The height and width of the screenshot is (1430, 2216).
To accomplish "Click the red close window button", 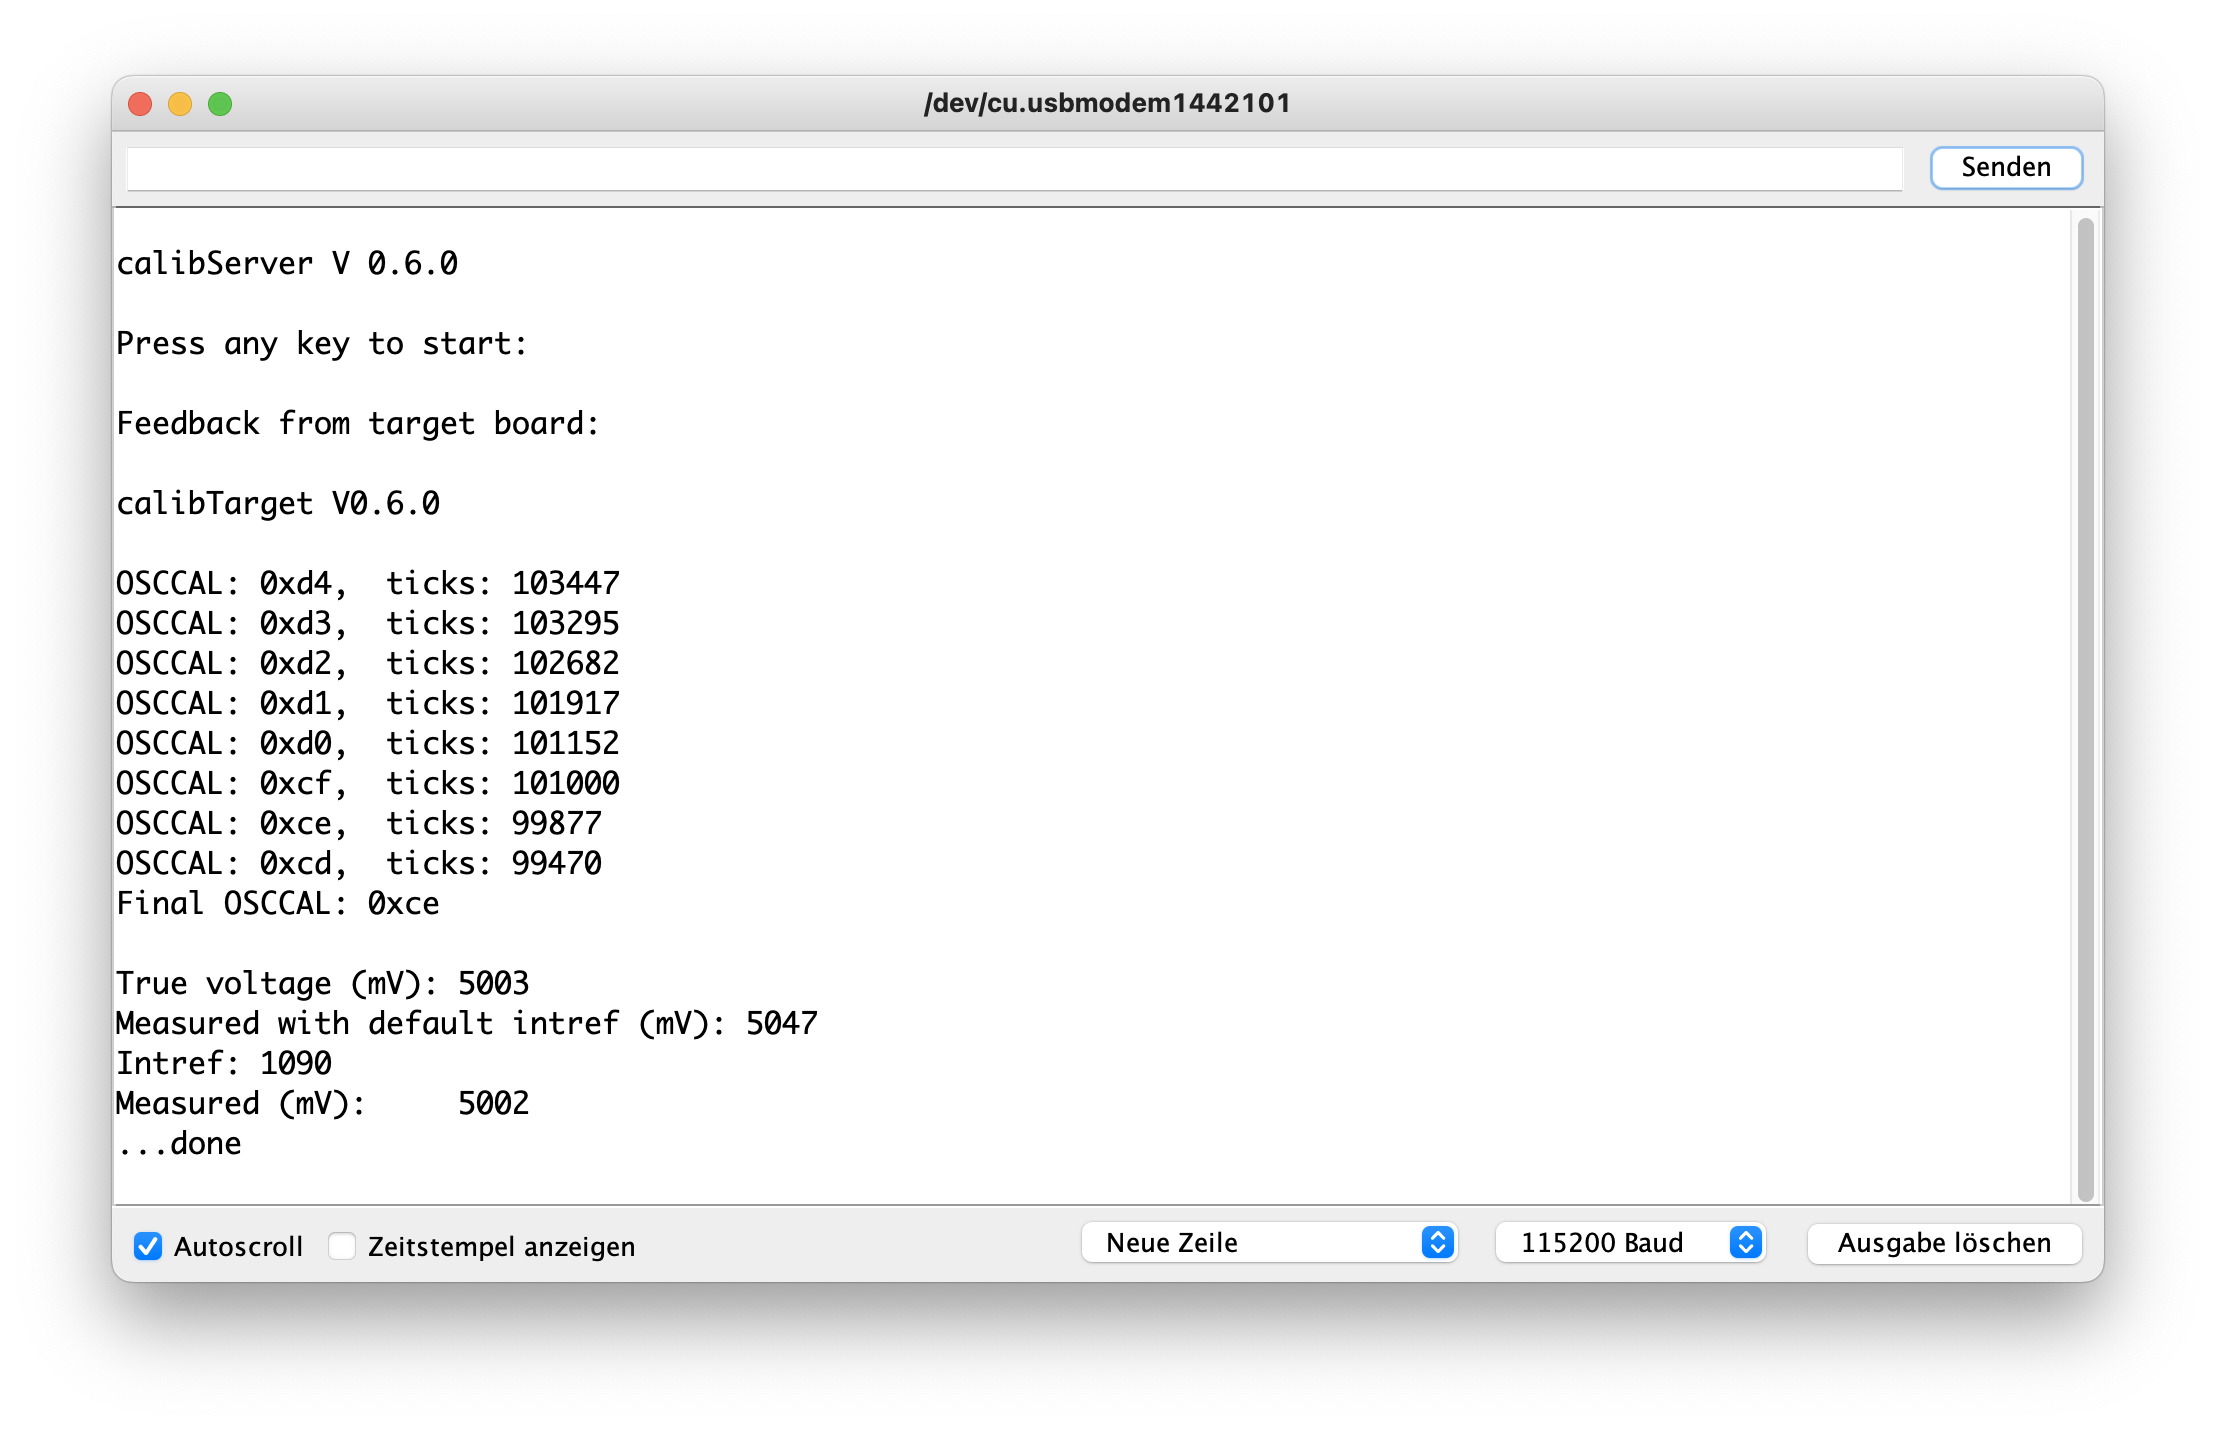I will 141,104.
